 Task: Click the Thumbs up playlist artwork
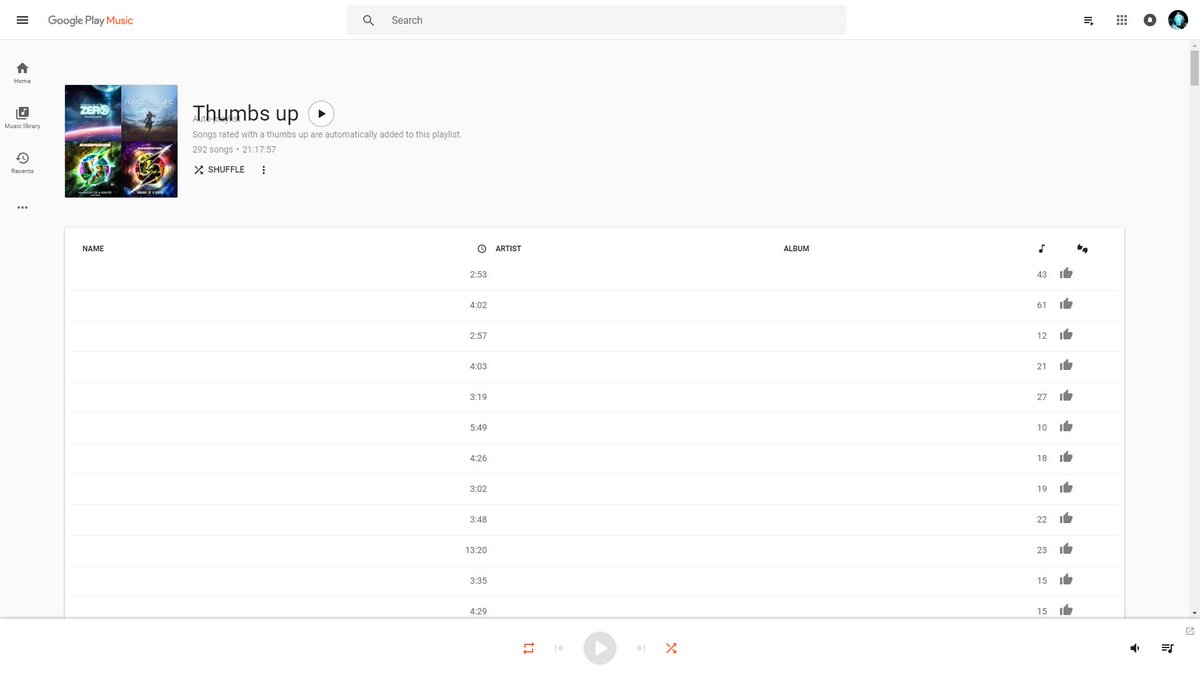tap(121, 141)
